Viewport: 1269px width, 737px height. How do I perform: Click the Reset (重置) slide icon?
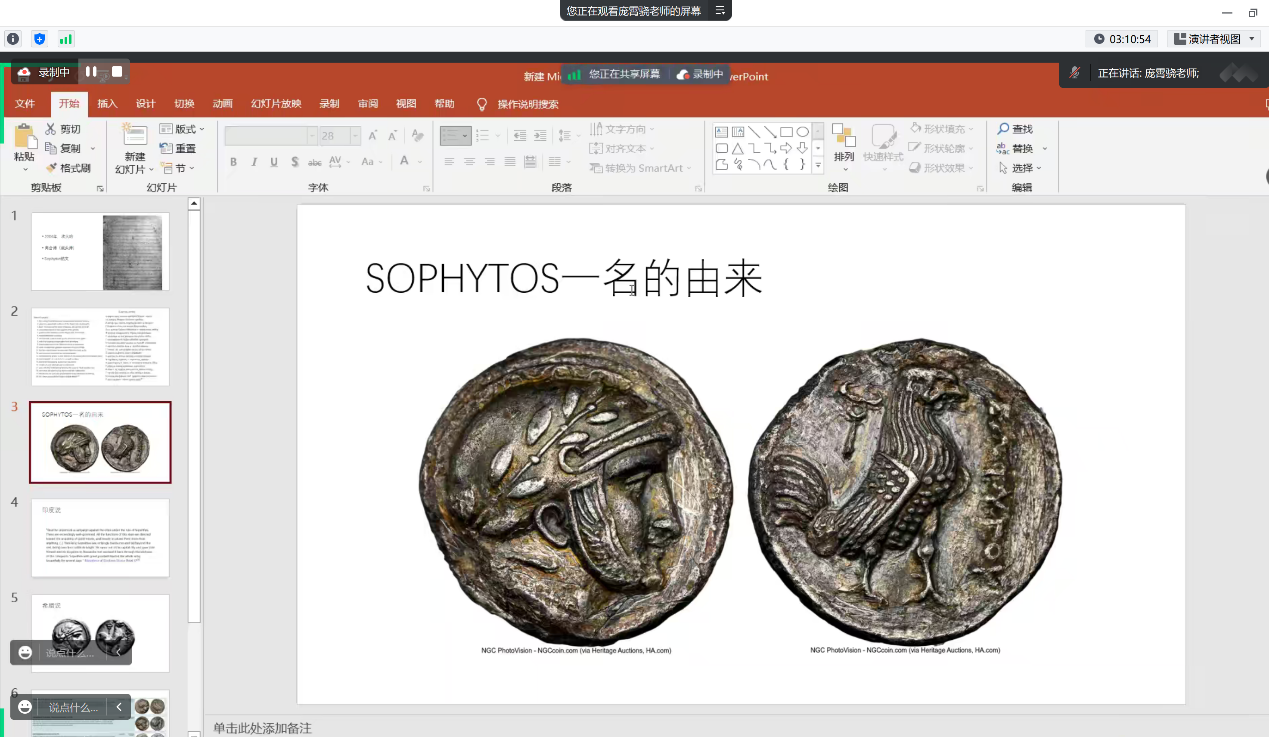coord(166,148)
